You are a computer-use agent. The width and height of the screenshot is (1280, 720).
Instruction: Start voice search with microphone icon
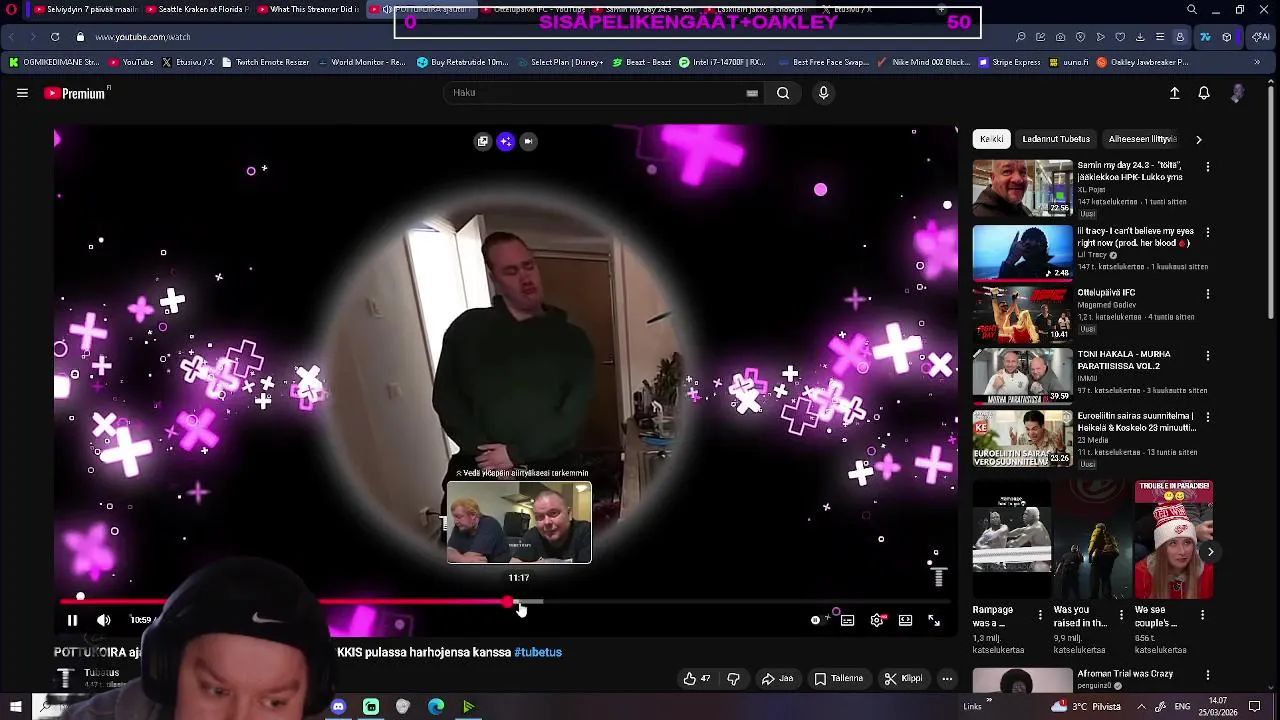coord(823,93)
